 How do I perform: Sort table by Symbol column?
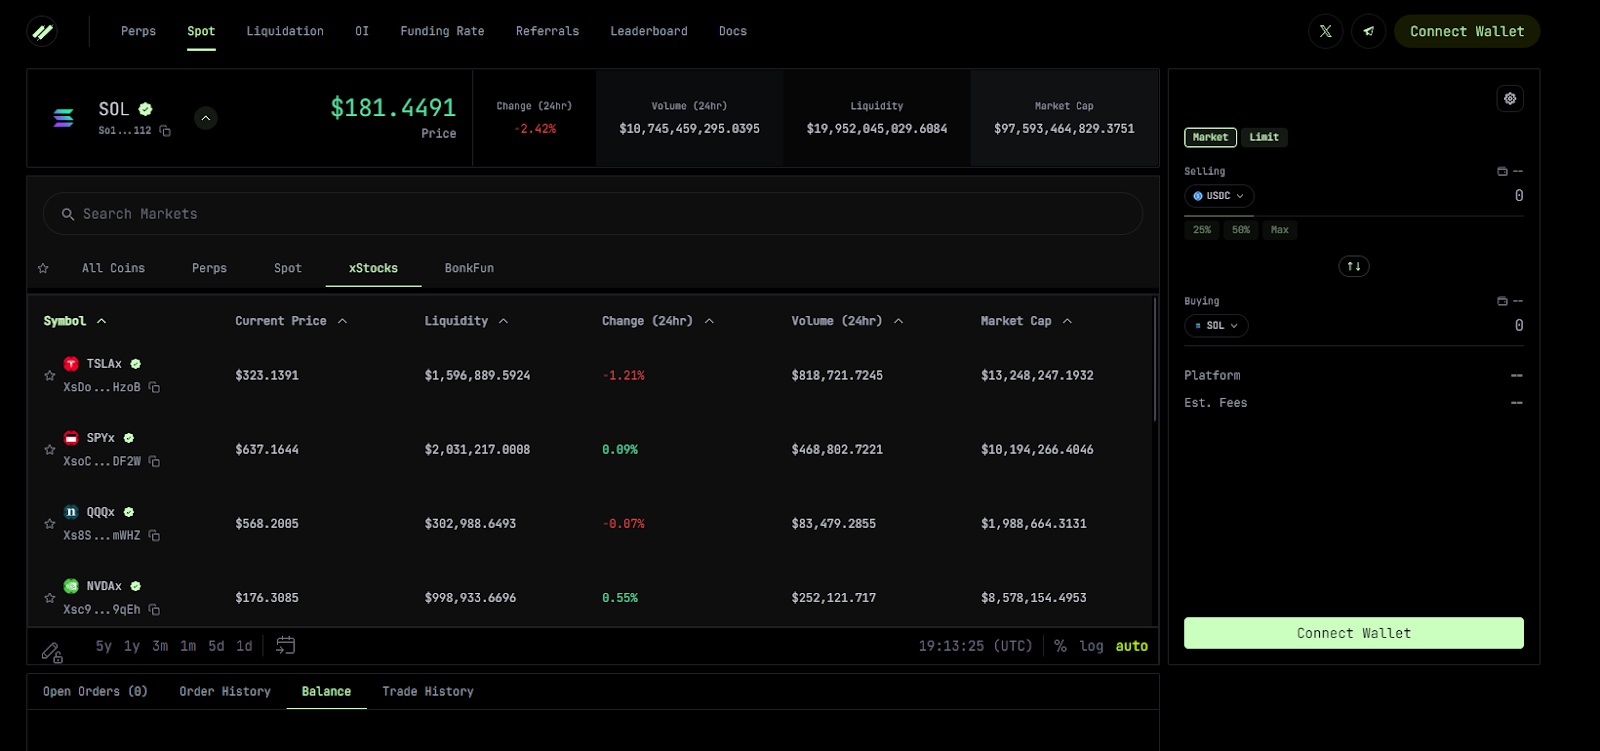[75, 321]
